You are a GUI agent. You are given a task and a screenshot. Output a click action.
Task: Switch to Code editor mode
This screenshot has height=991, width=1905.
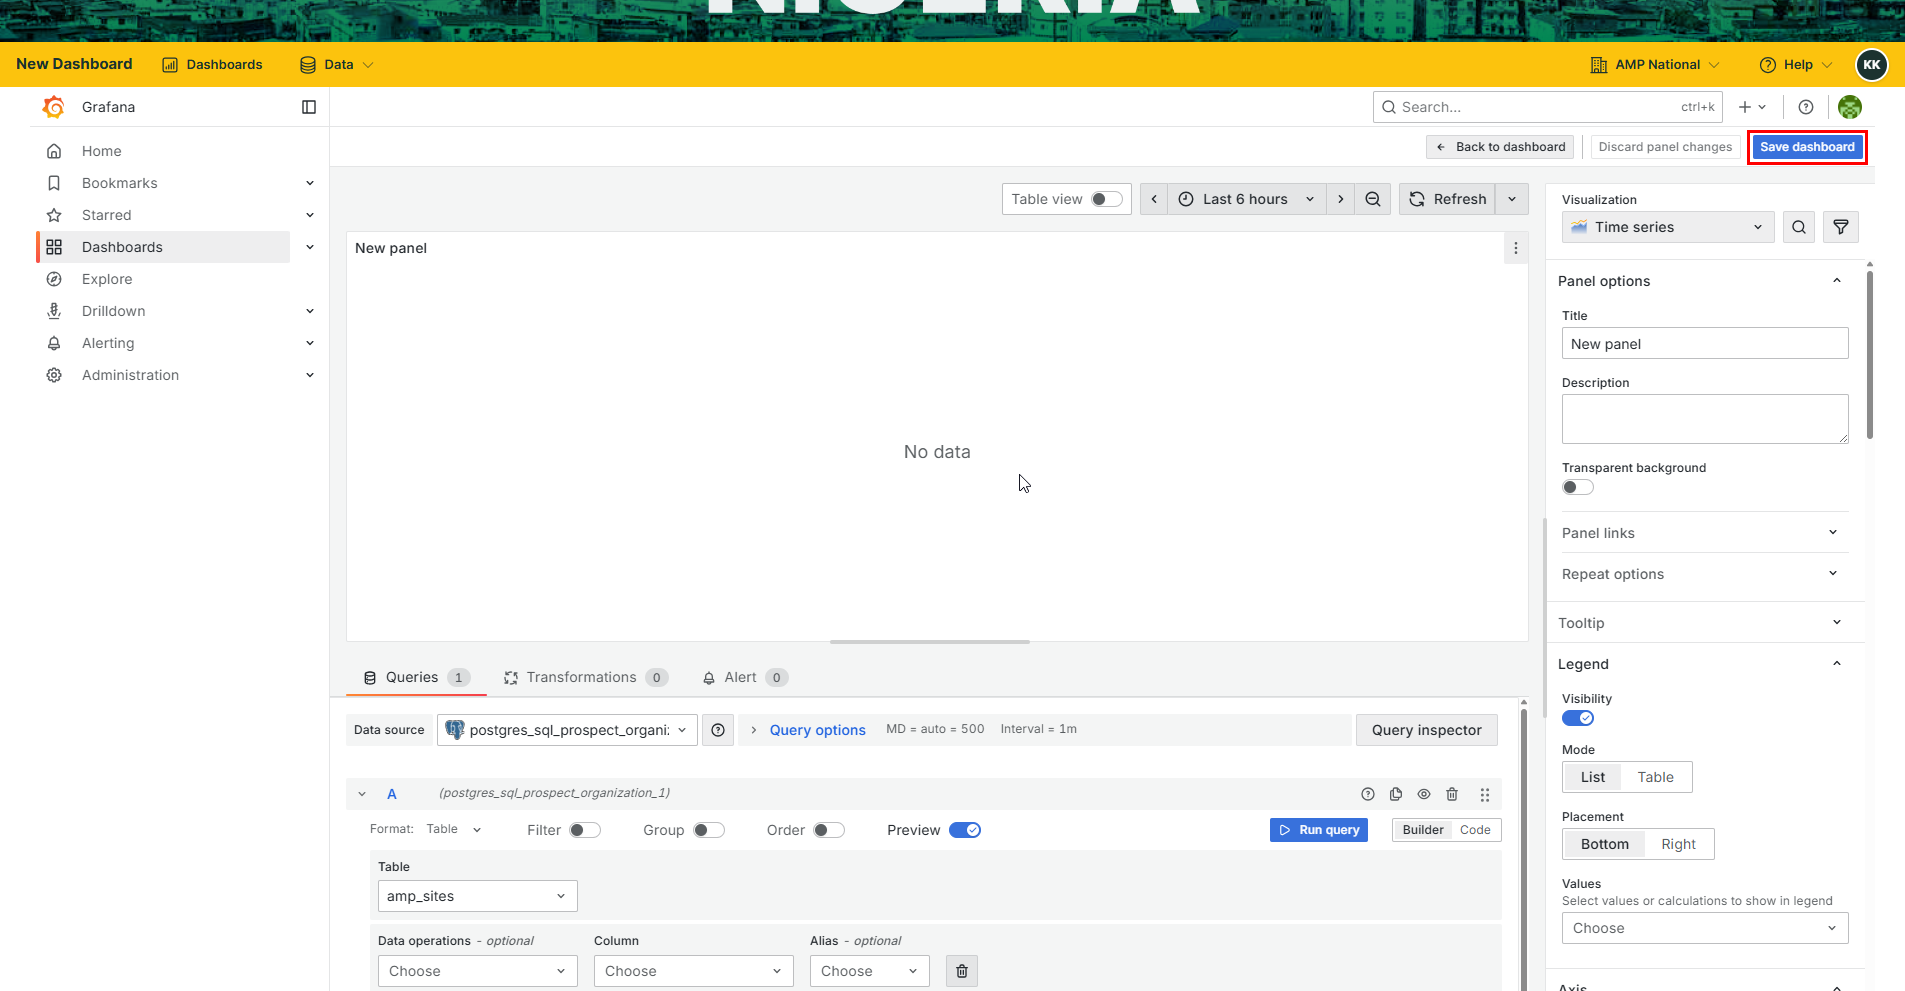(x=1475, y=830)
